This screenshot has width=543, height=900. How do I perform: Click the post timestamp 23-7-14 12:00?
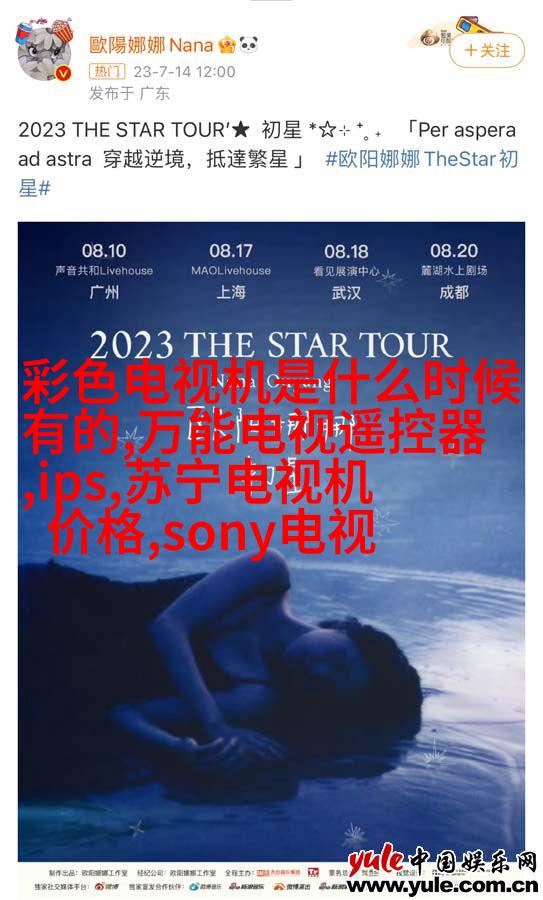coord(184,72)
